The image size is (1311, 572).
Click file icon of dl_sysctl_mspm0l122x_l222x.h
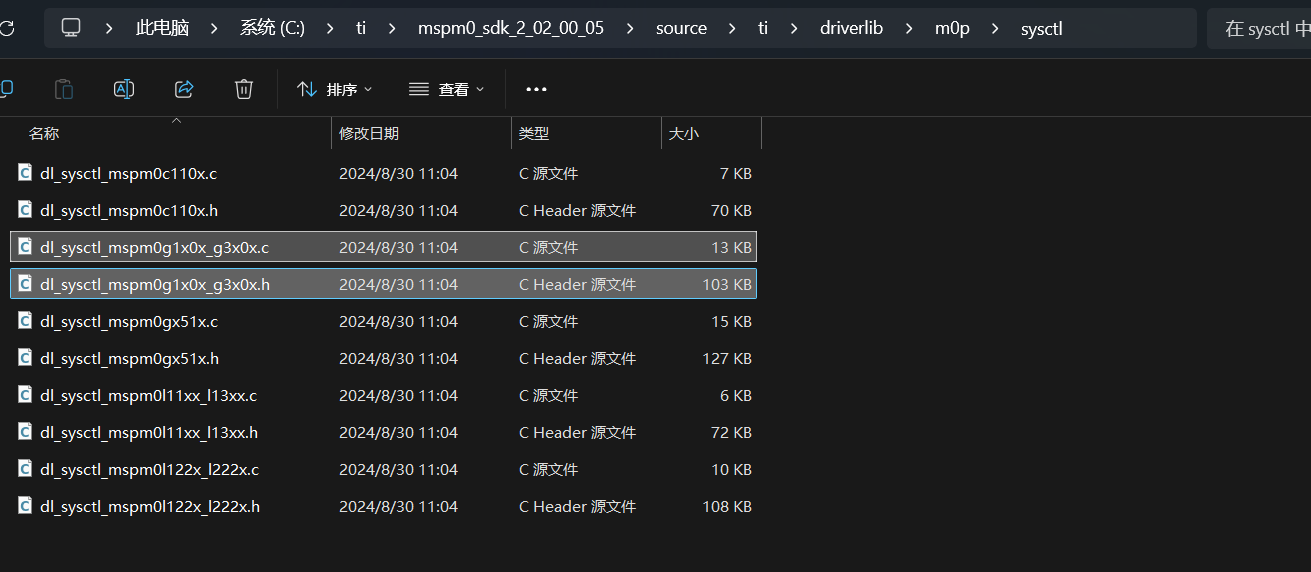click(x=26, y=506)
